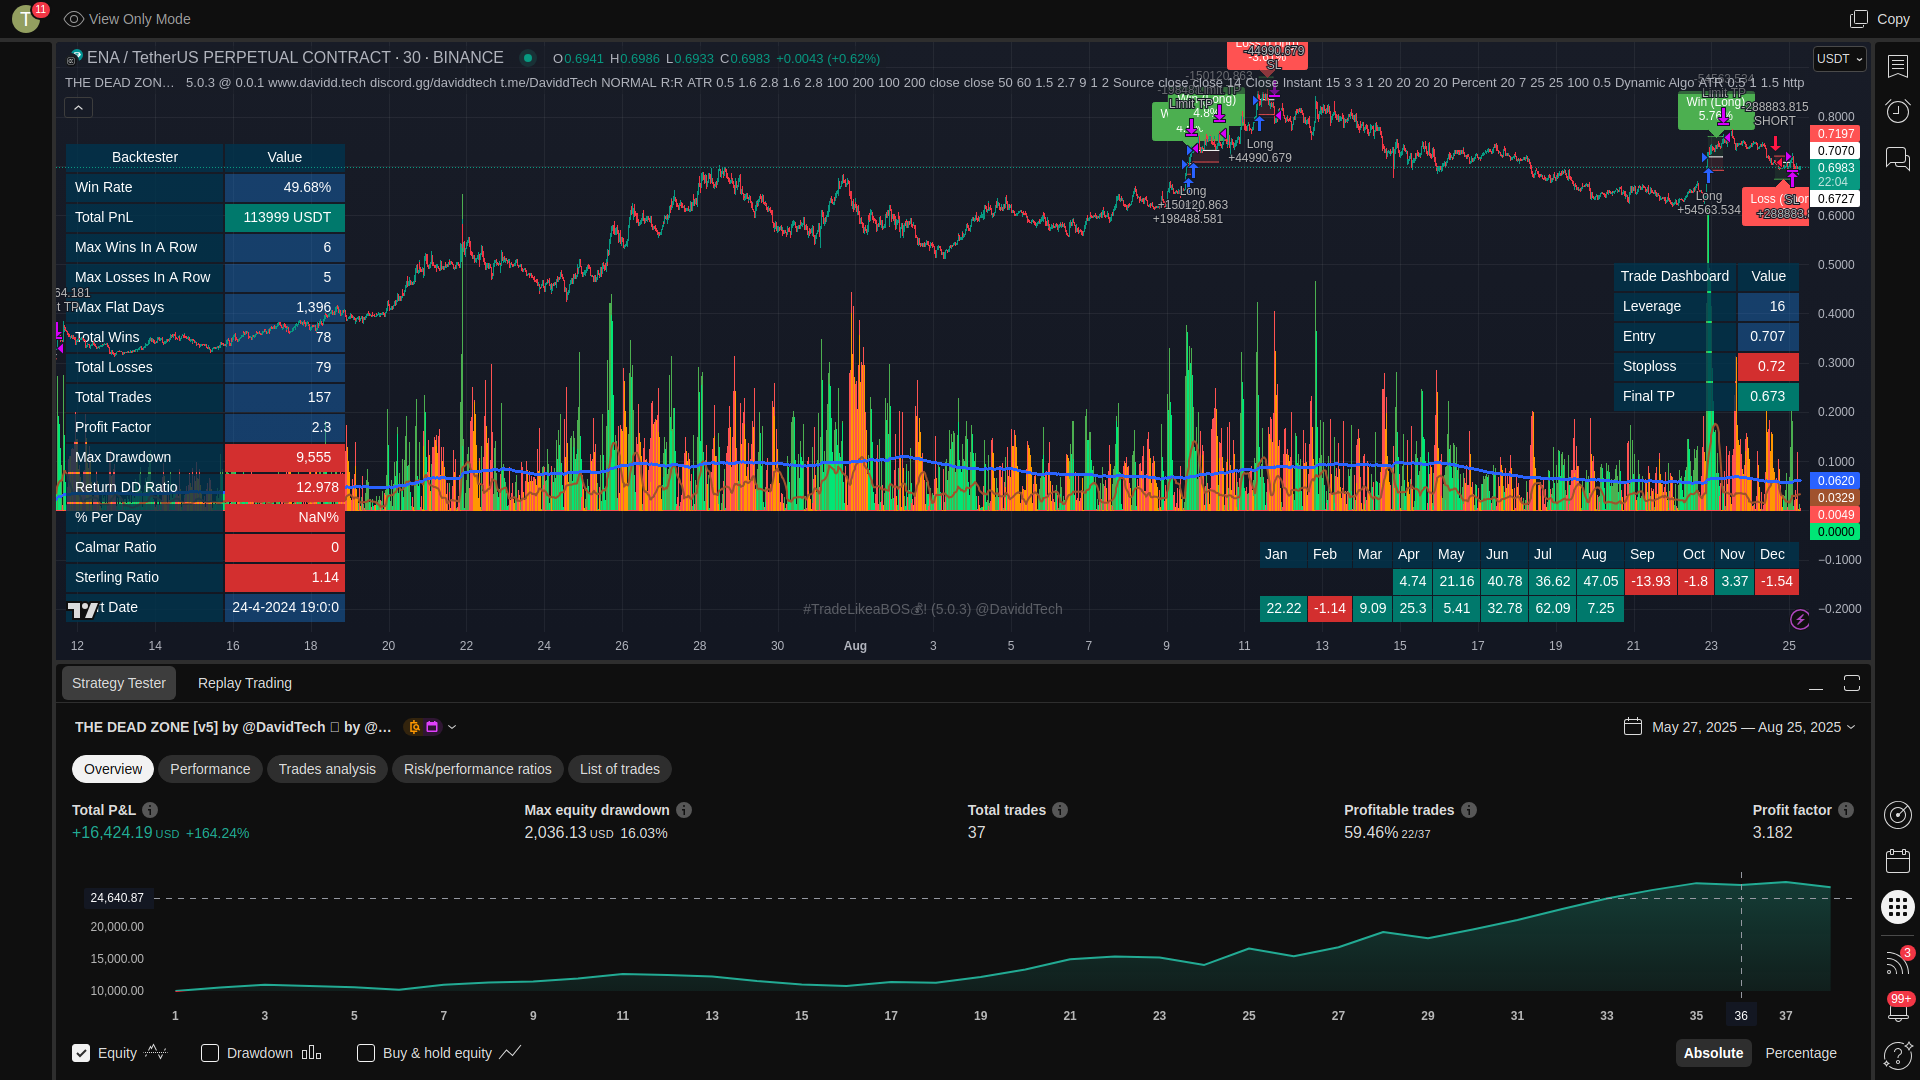
Task: Maximize the Strategy Tester panel
Action: point(1852,683)
